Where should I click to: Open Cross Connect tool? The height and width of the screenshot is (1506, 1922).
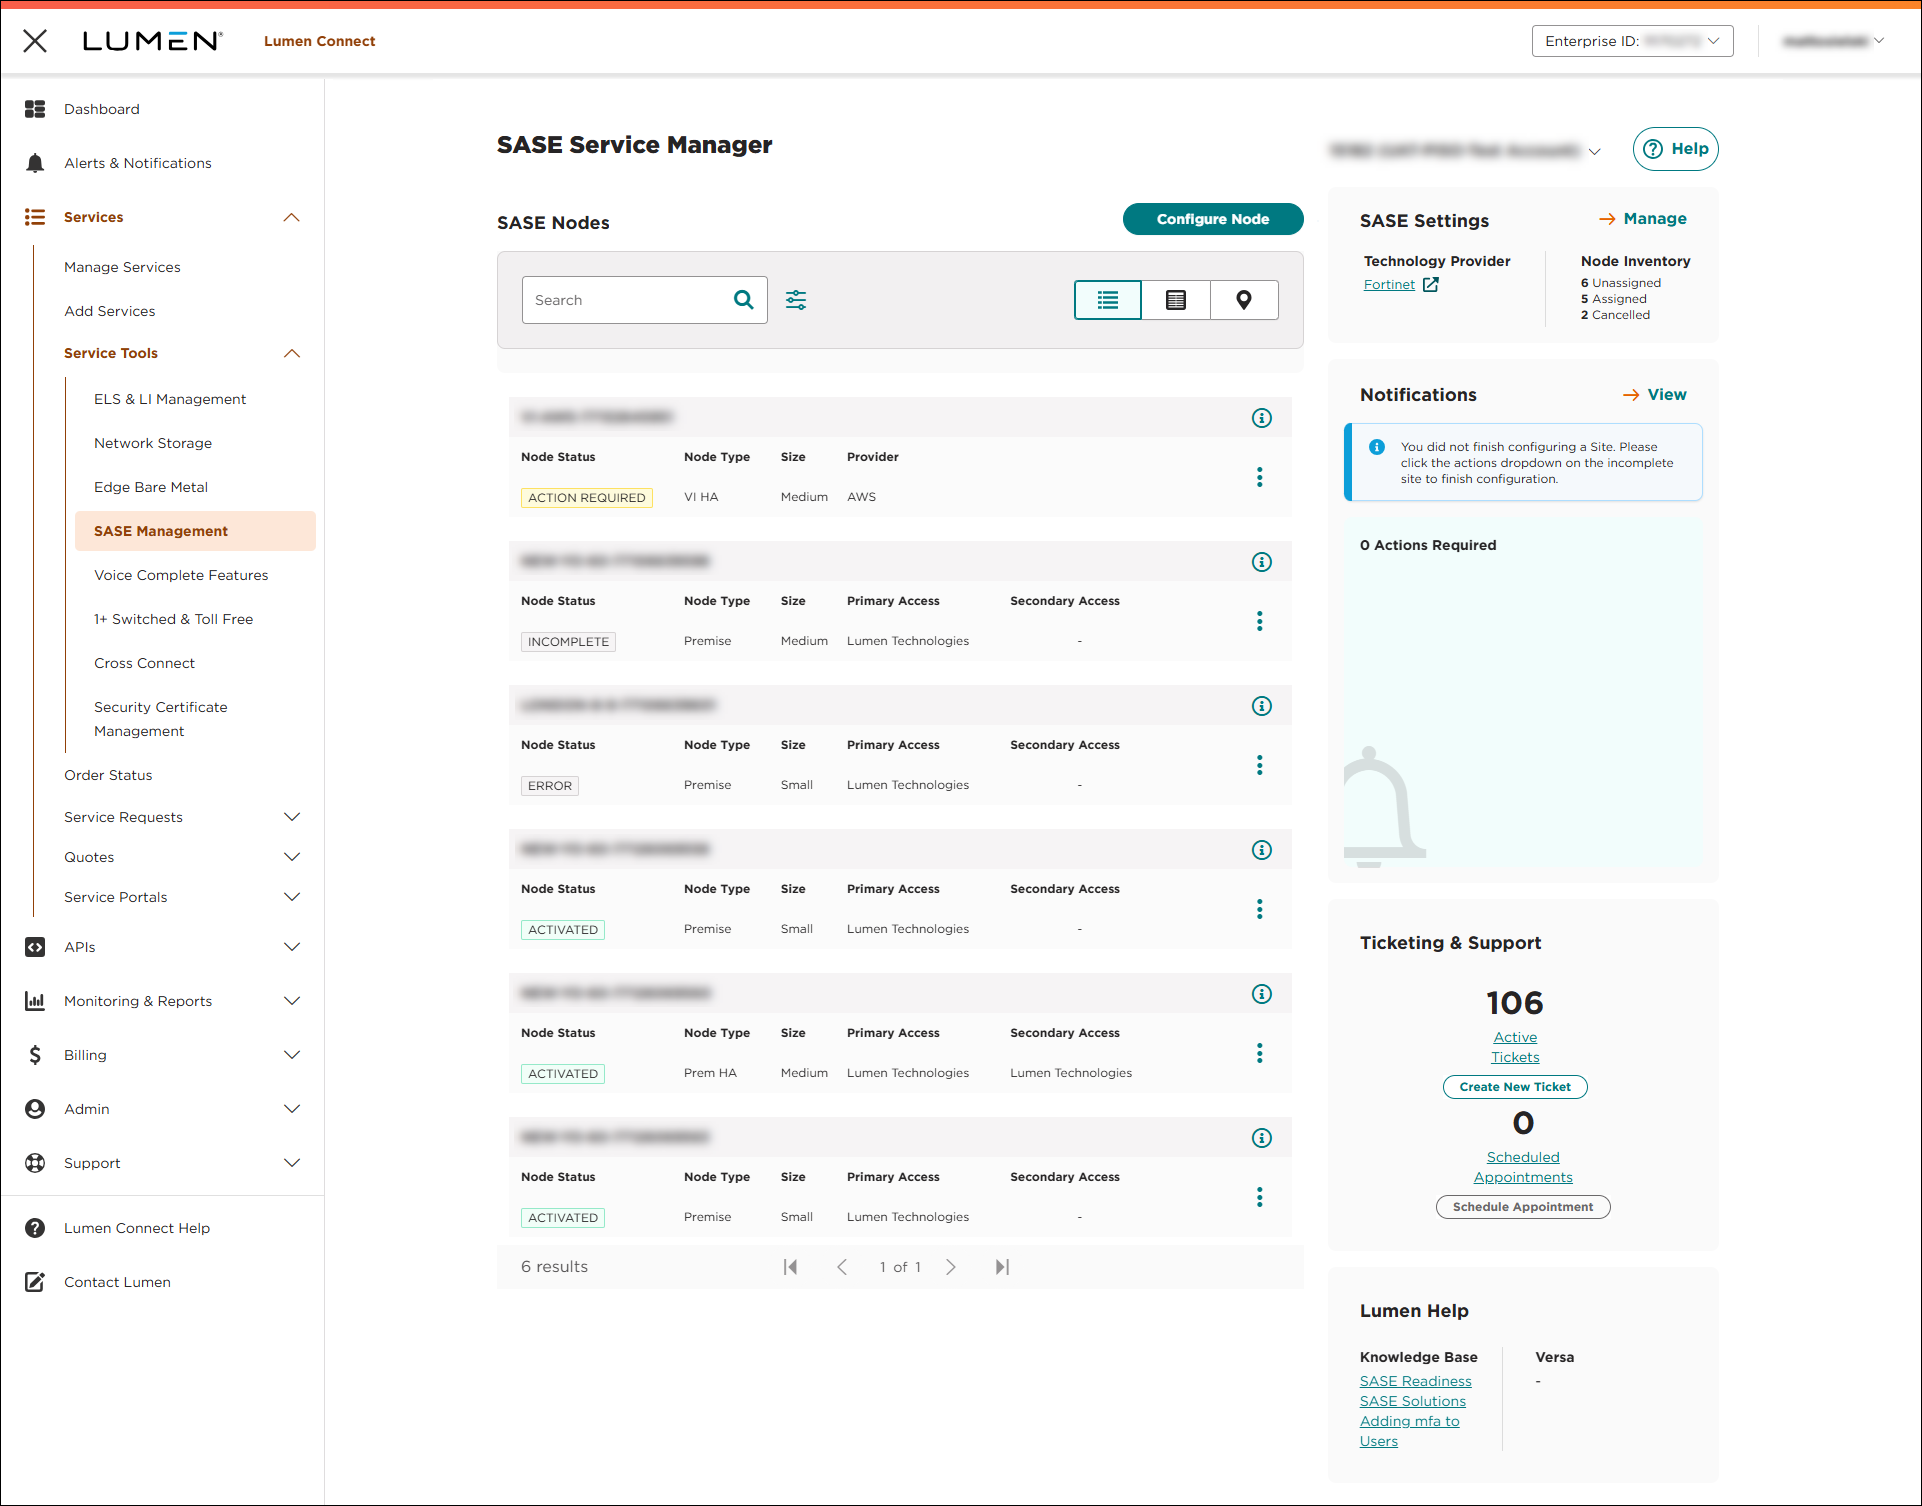(x=145, y=663)
